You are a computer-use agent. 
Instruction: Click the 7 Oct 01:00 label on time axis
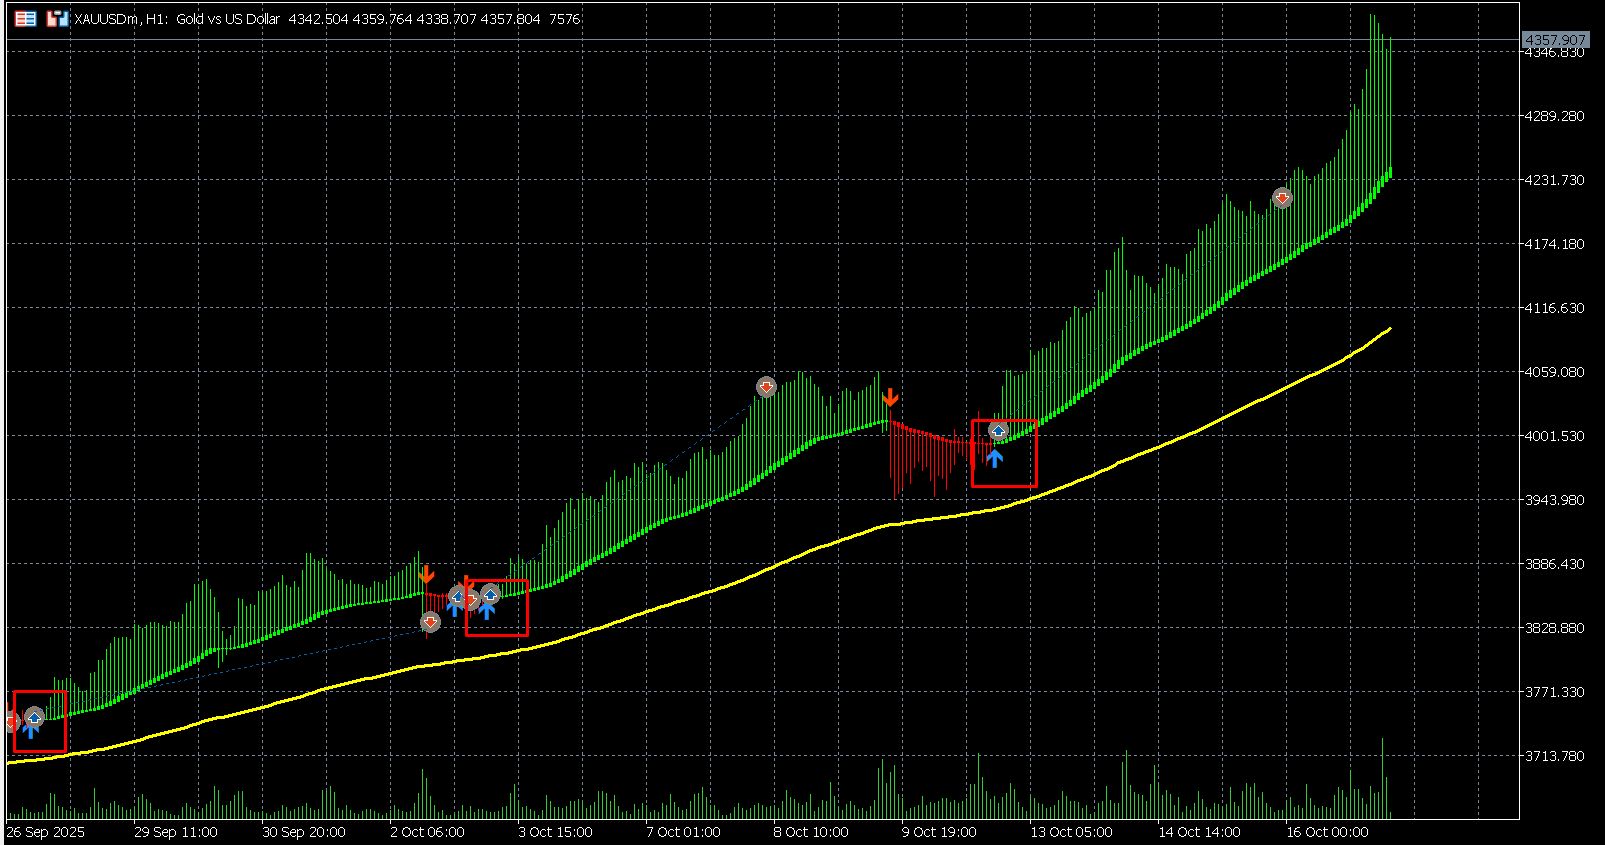click(683, 832)
